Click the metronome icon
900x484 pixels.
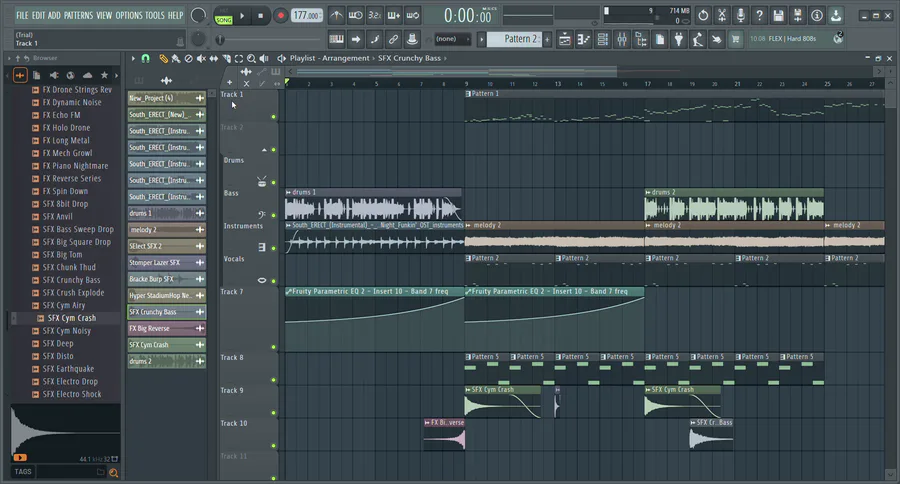point(336,16)
